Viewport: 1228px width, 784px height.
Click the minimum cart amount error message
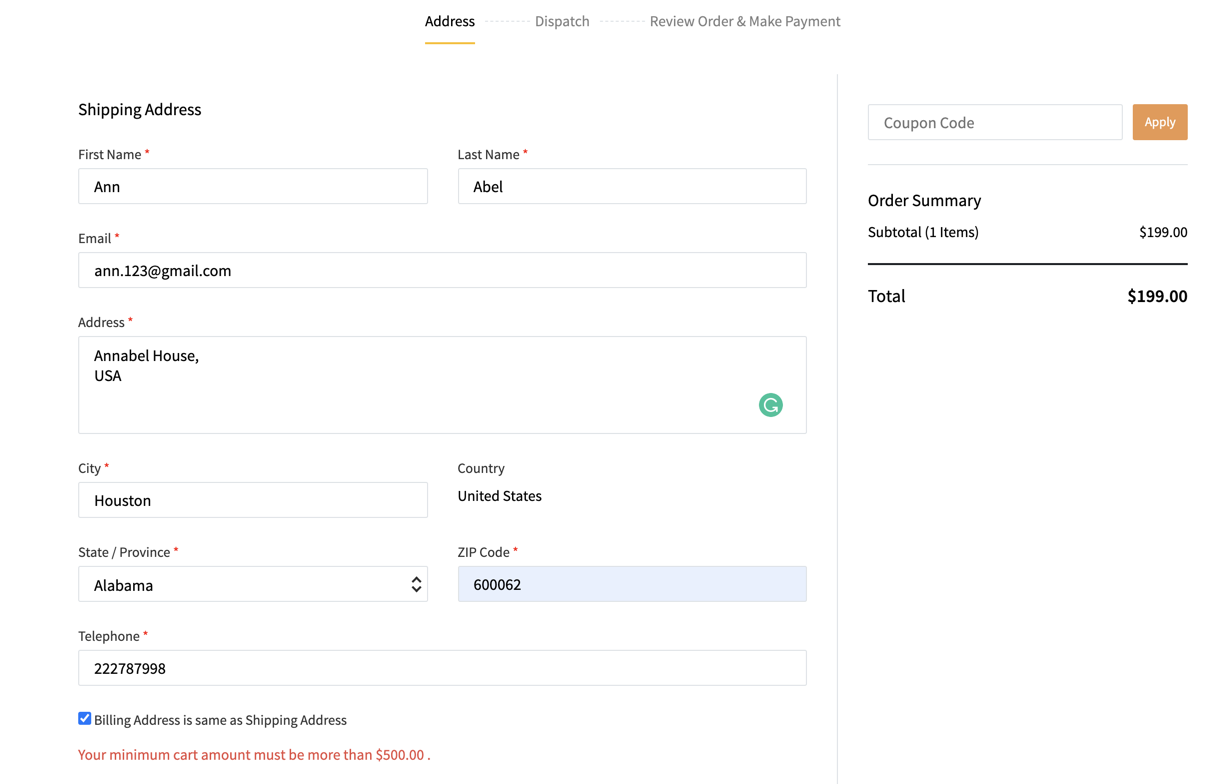click(x=254, y=755)
